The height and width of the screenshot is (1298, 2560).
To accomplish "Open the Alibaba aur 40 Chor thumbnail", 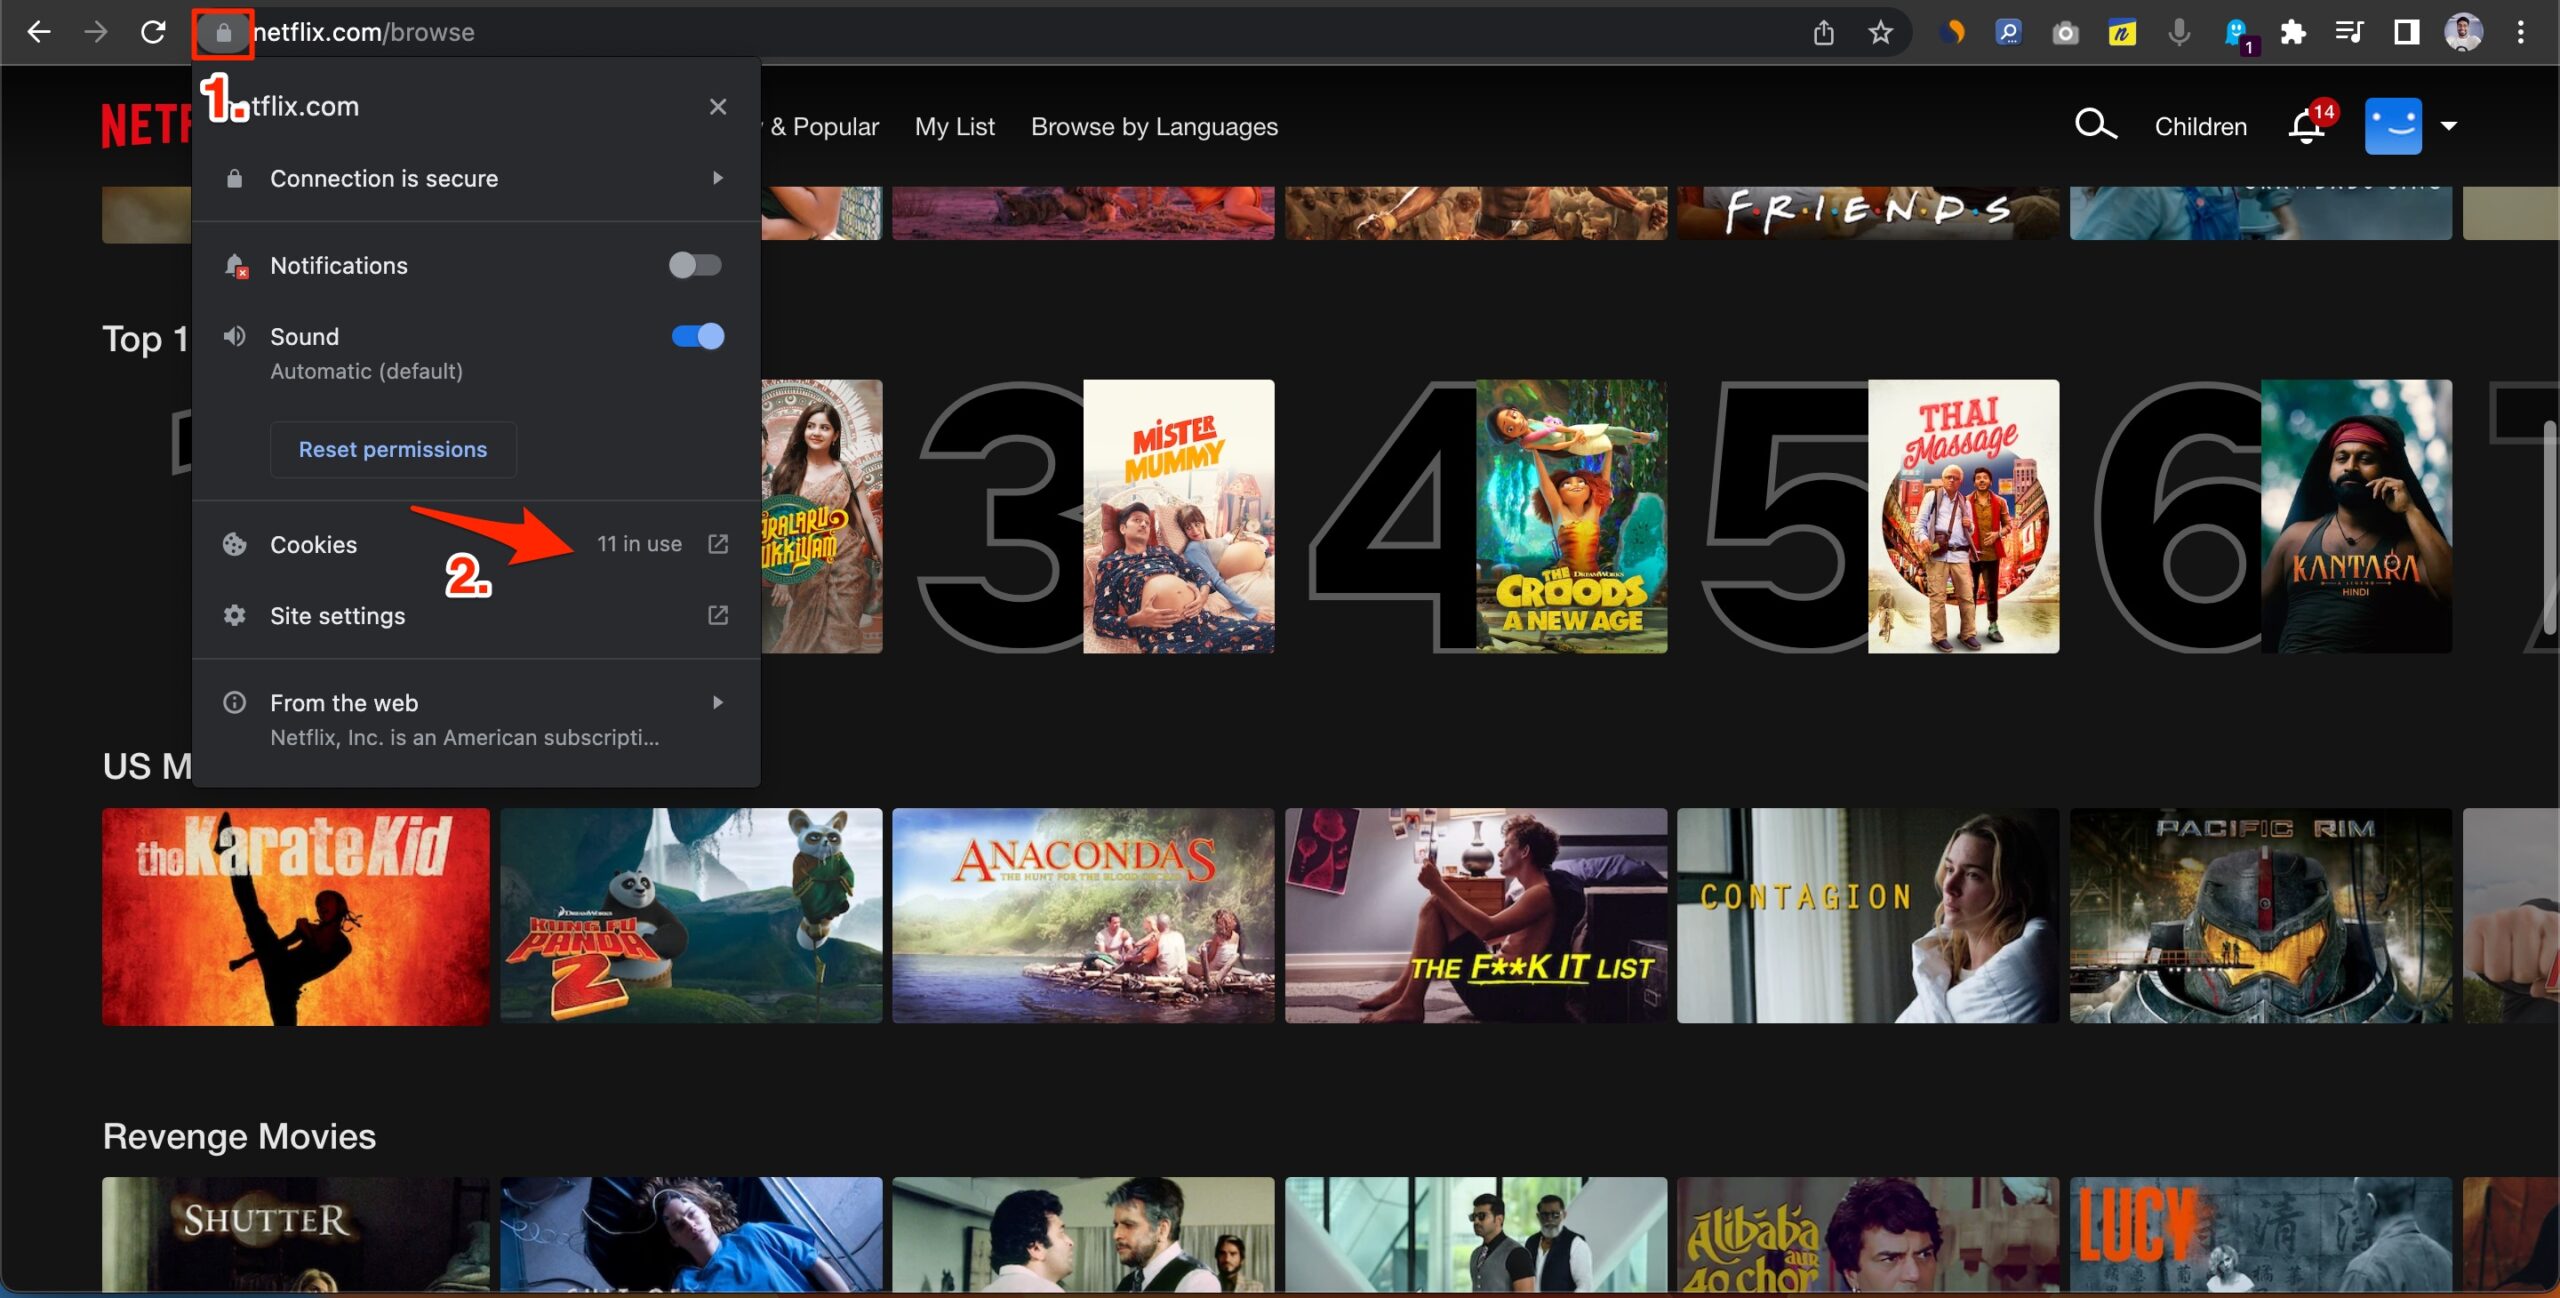I will 1868,1235.
